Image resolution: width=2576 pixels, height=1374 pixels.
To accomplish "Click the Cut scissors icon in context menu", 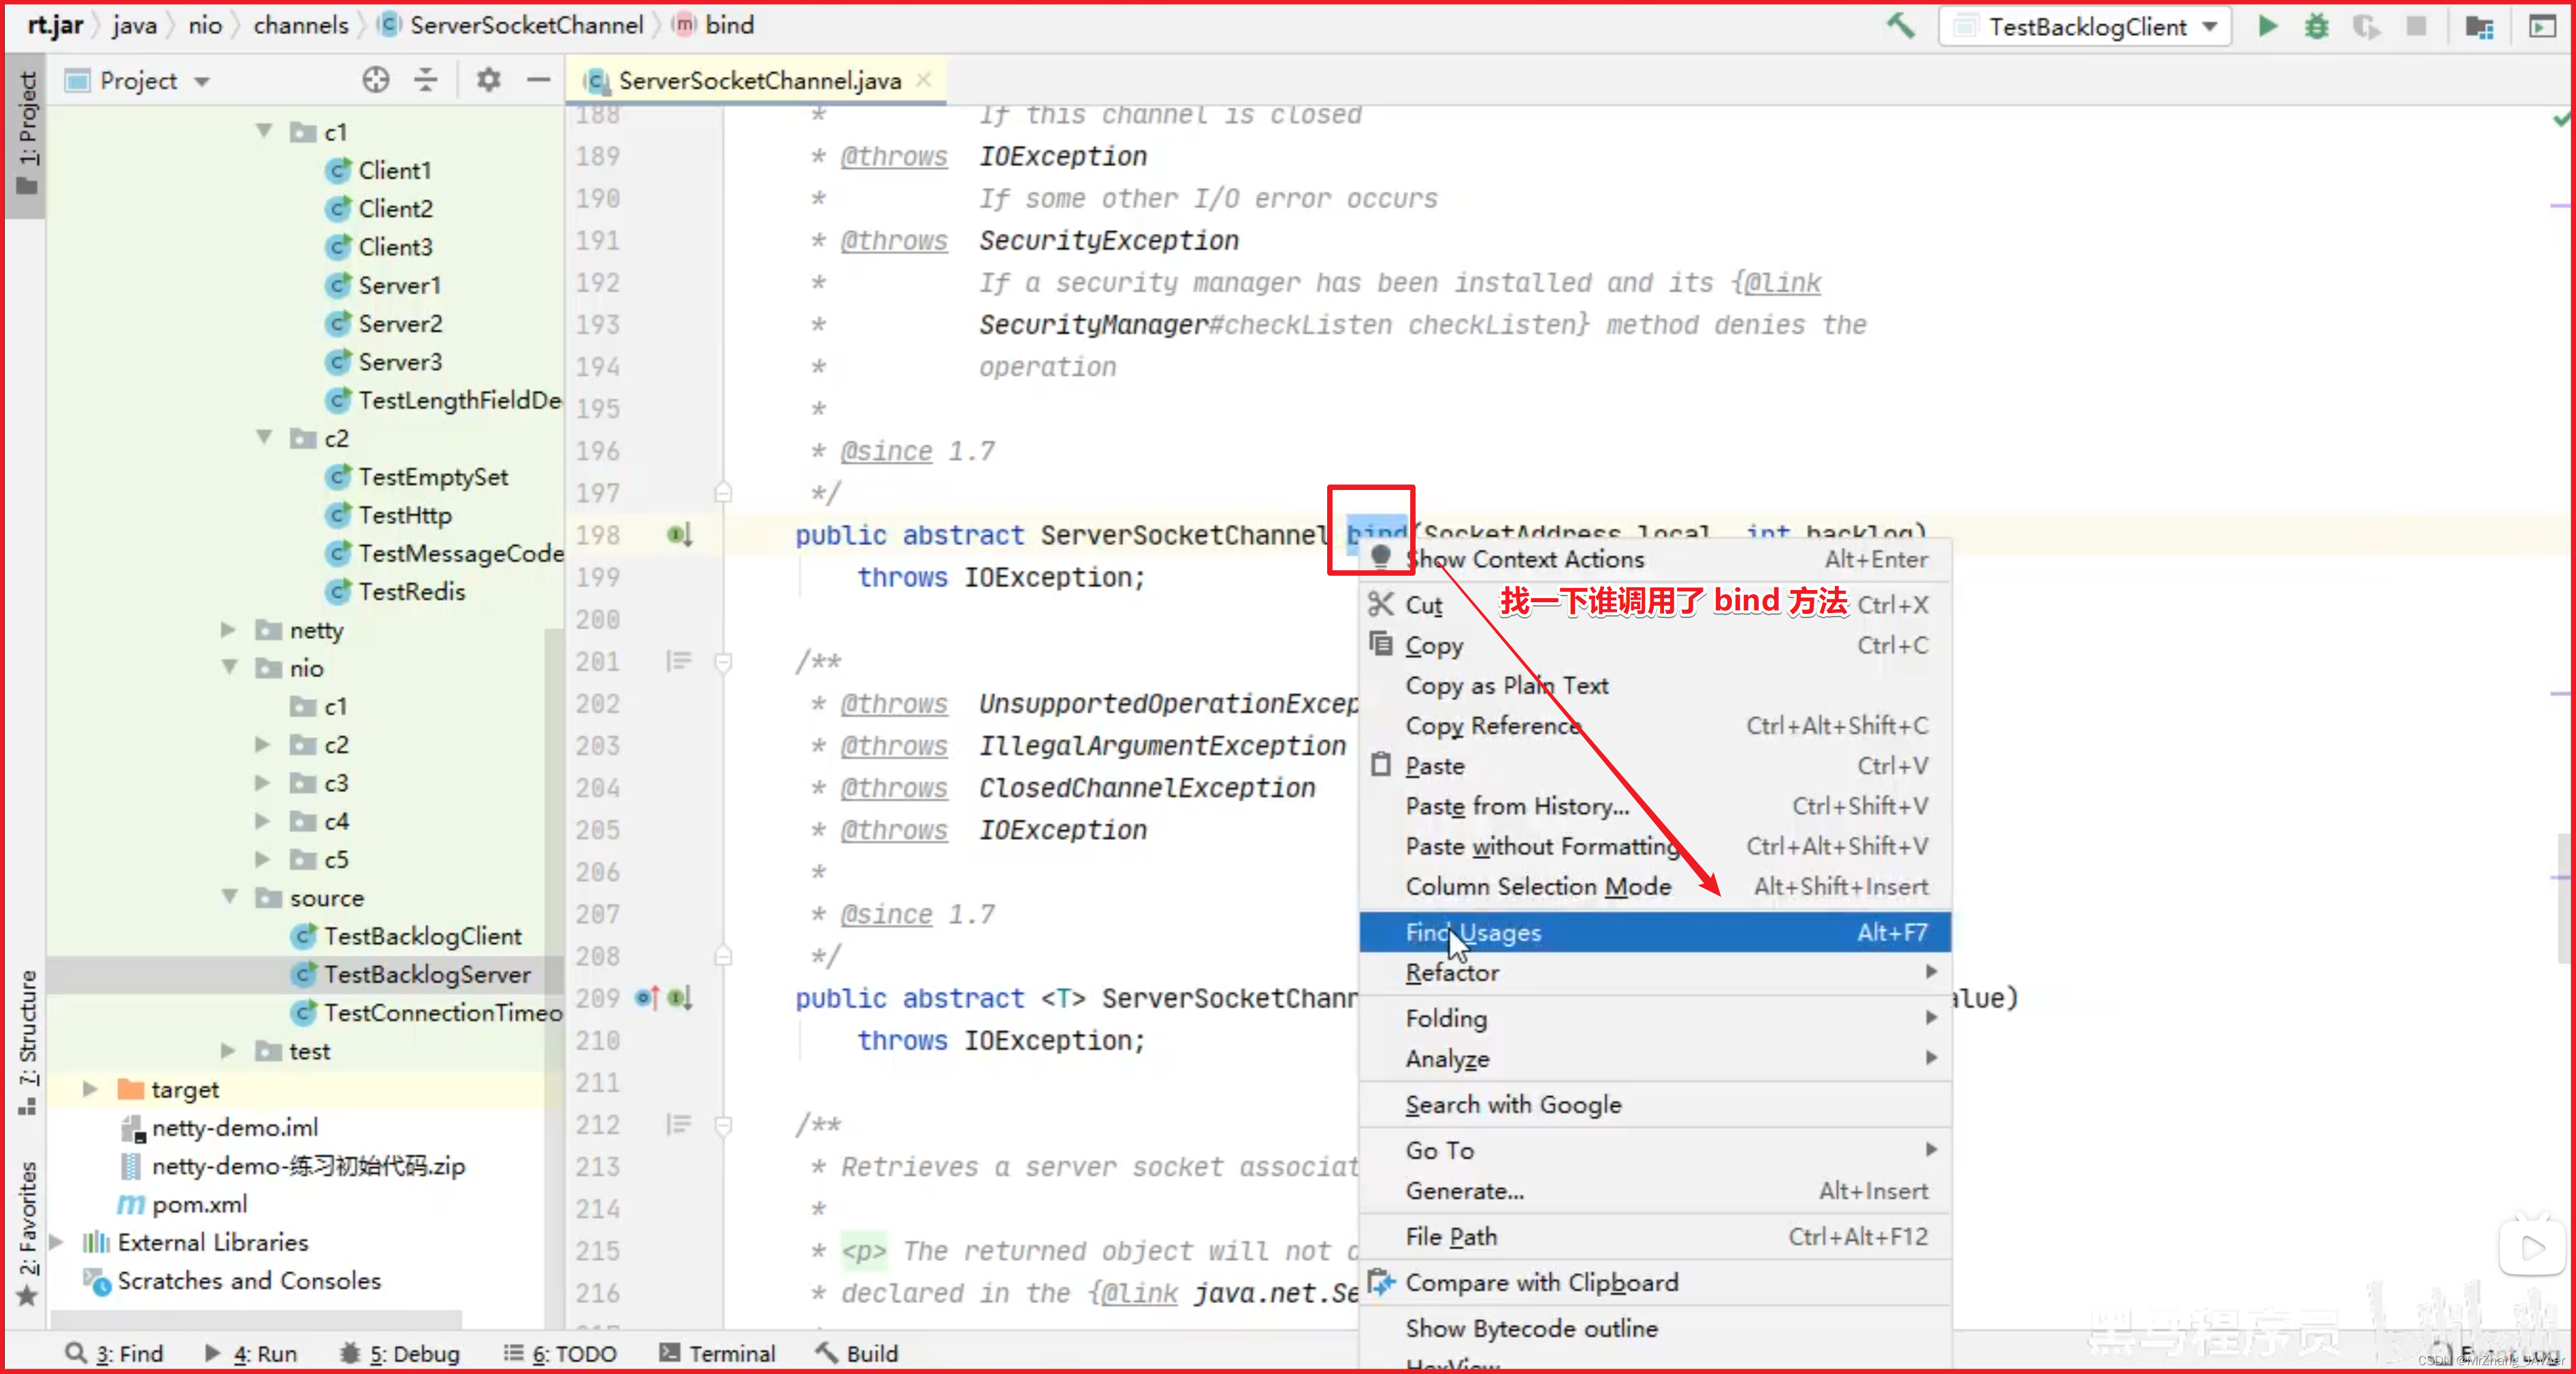I will 1381,604.
